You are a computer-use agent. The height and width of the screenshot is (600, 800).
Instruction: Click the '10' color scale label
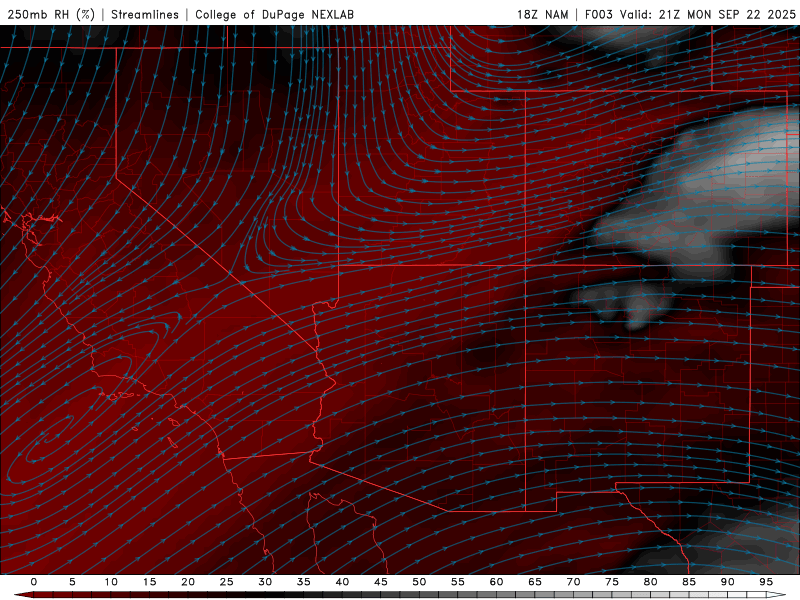[111, 582]
